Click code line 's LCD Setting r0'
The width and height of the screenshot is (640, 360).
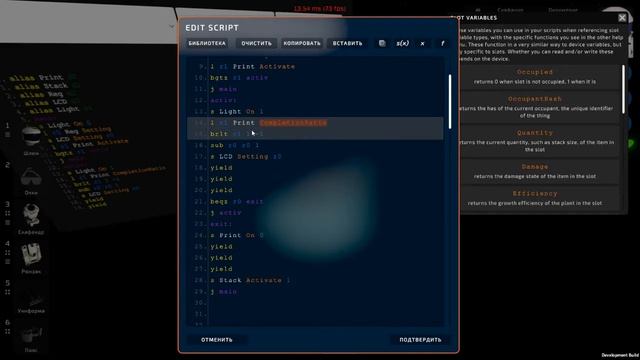click(246, 156)
